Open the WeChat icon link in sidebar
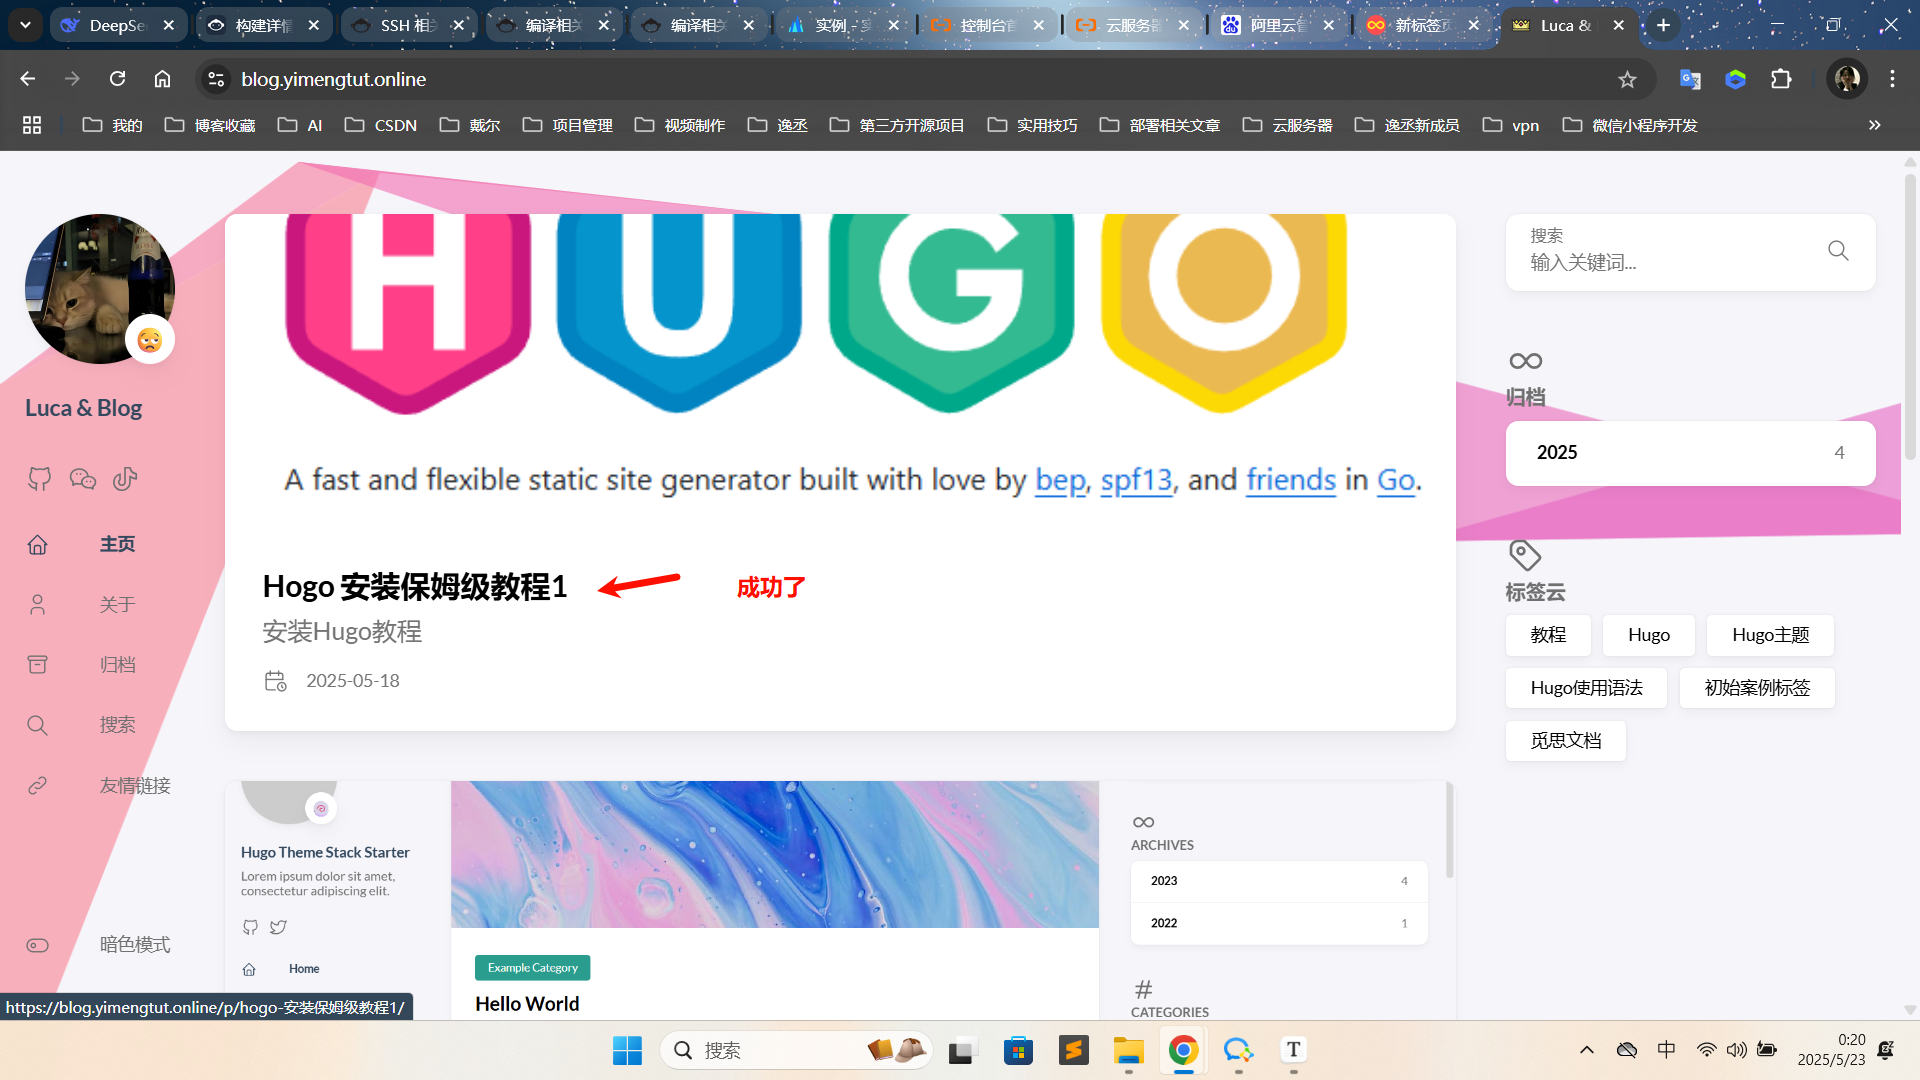 coord(82,479)
